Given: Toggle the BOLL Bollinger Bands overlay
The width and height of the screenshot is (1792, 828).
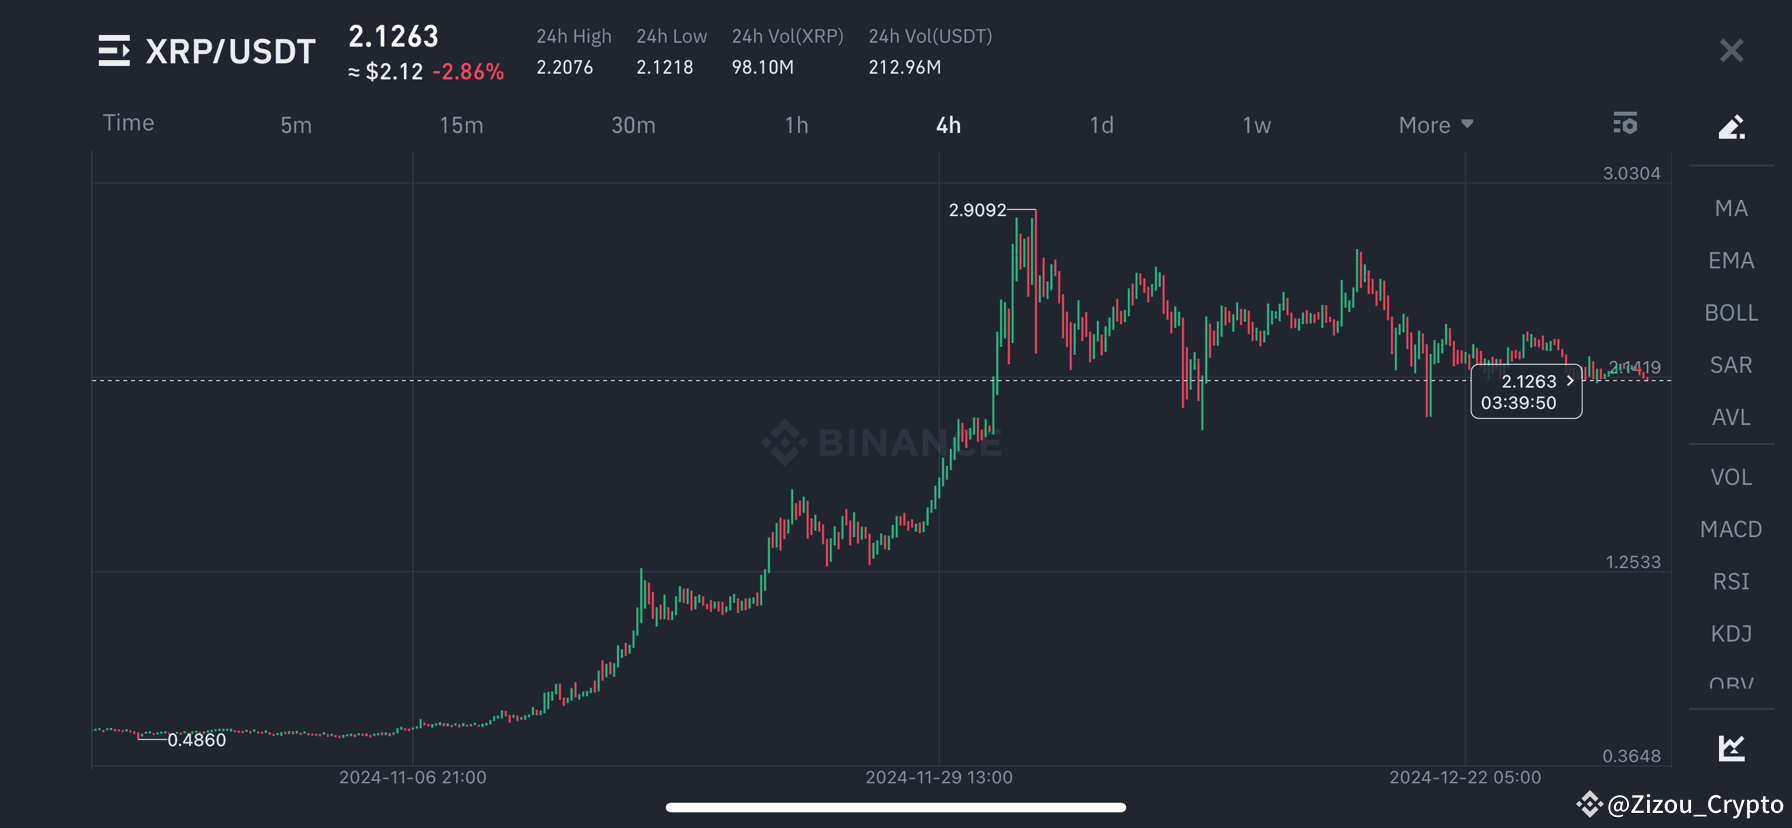Looking at the screenshot, I should (x=1731, y=312).
